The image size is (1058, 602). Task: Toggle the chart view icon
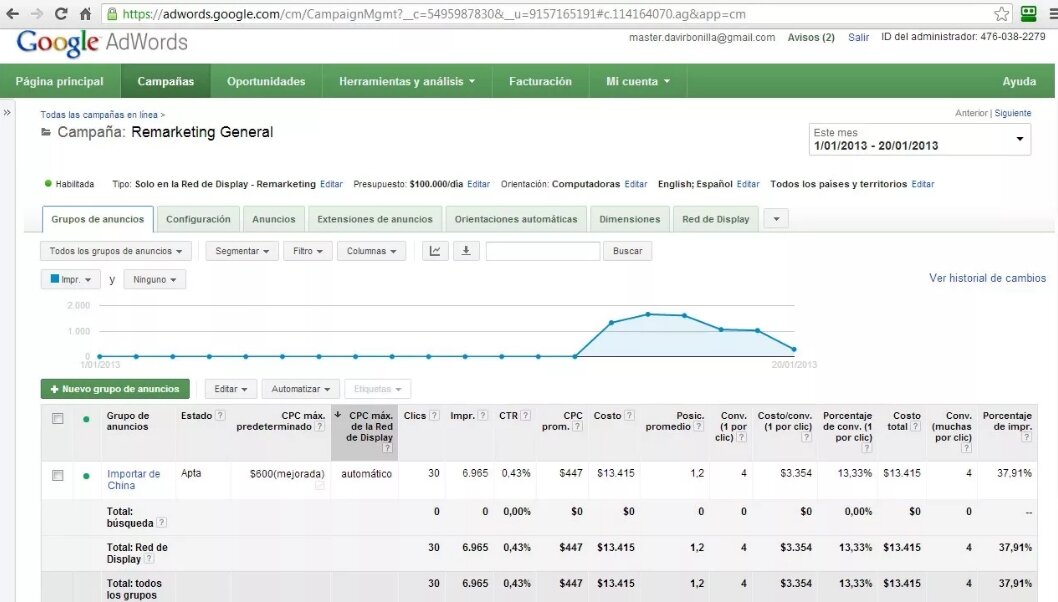[435, 251]
